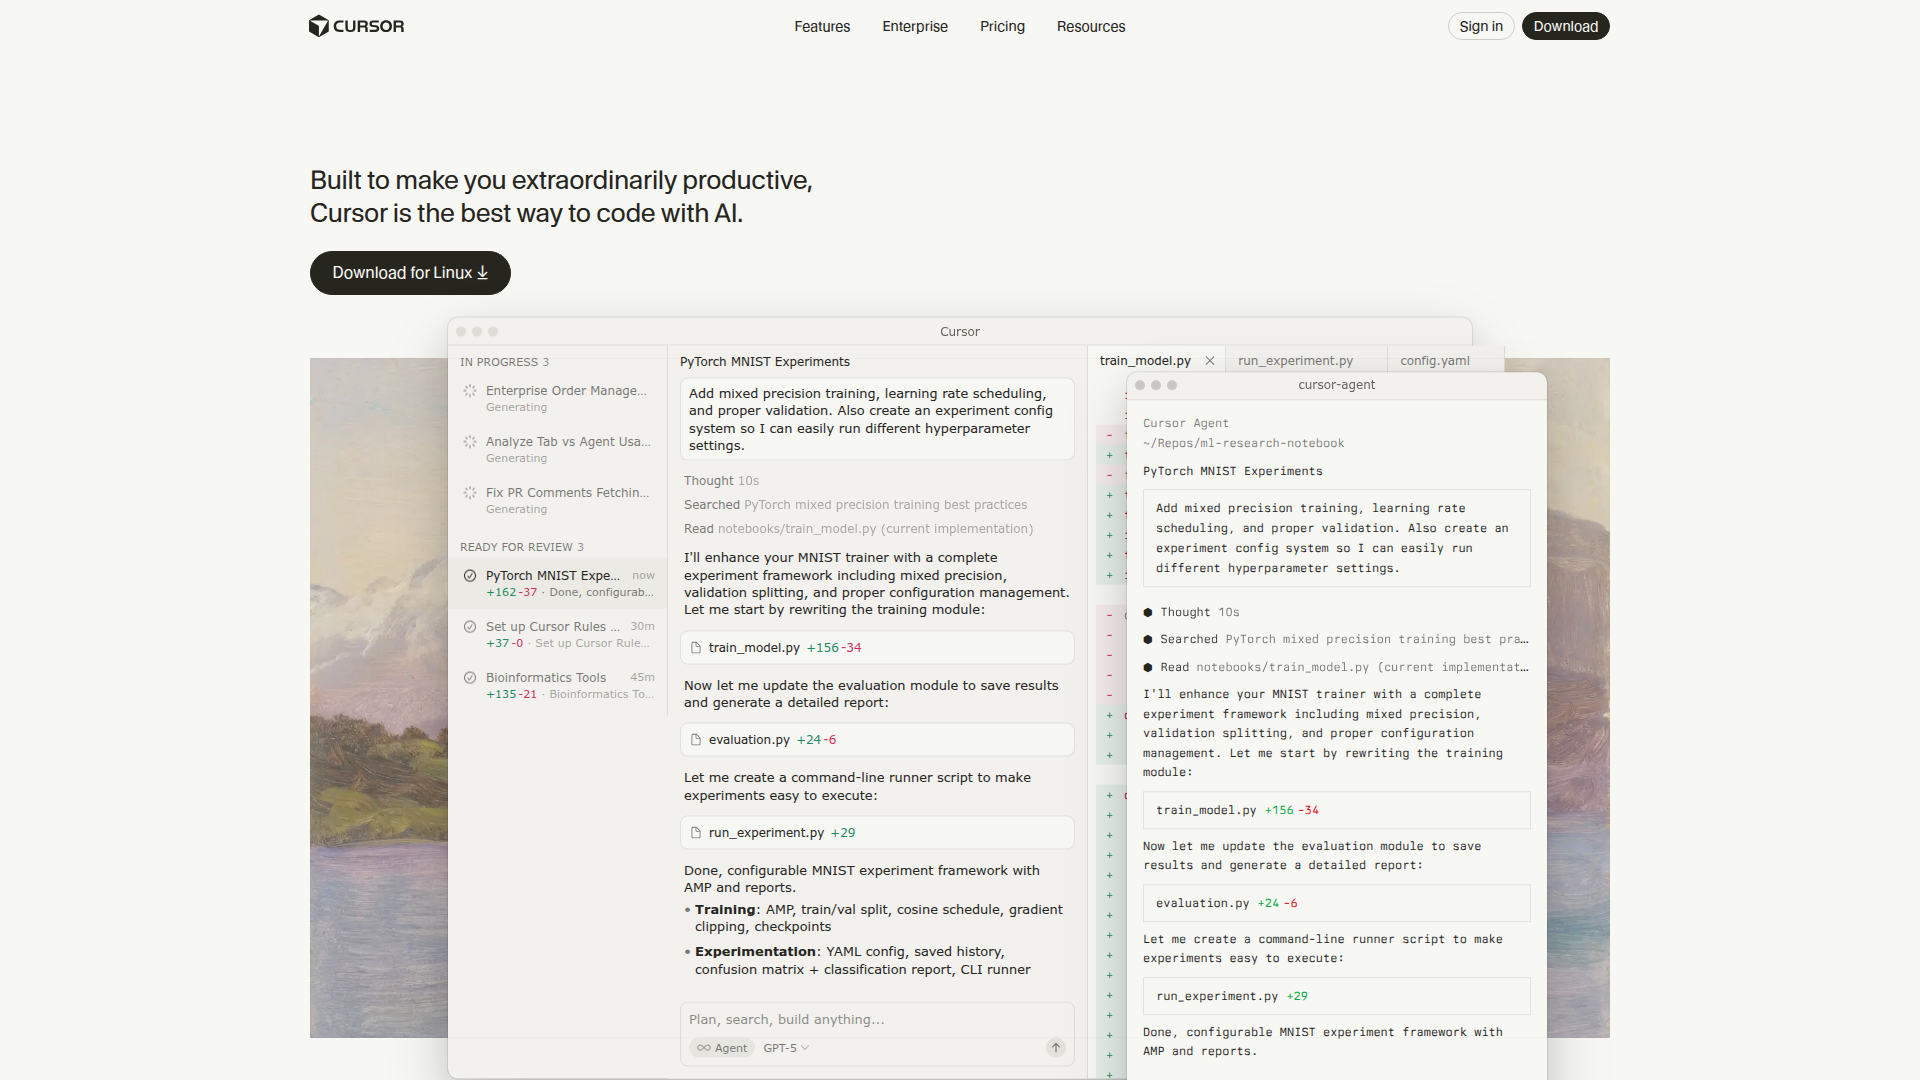Open the Resources navigation menu

(1090, 27)
